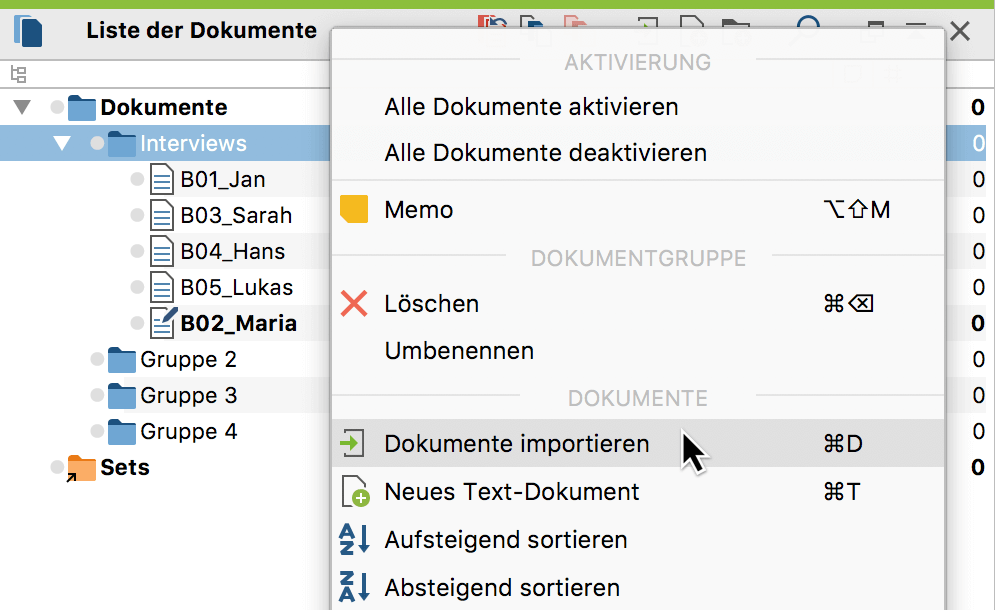Click the green plus icon for Neues Text-Dokument
This screenshot has height=610, width=995.
tap(355, 491)
